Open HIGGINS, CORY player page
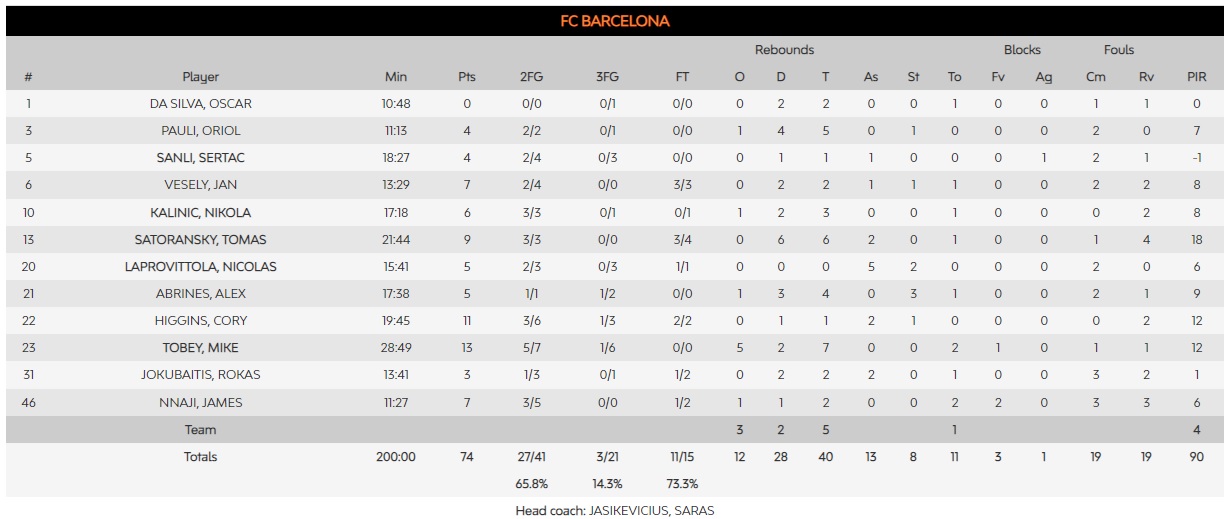 pos(200,321)
